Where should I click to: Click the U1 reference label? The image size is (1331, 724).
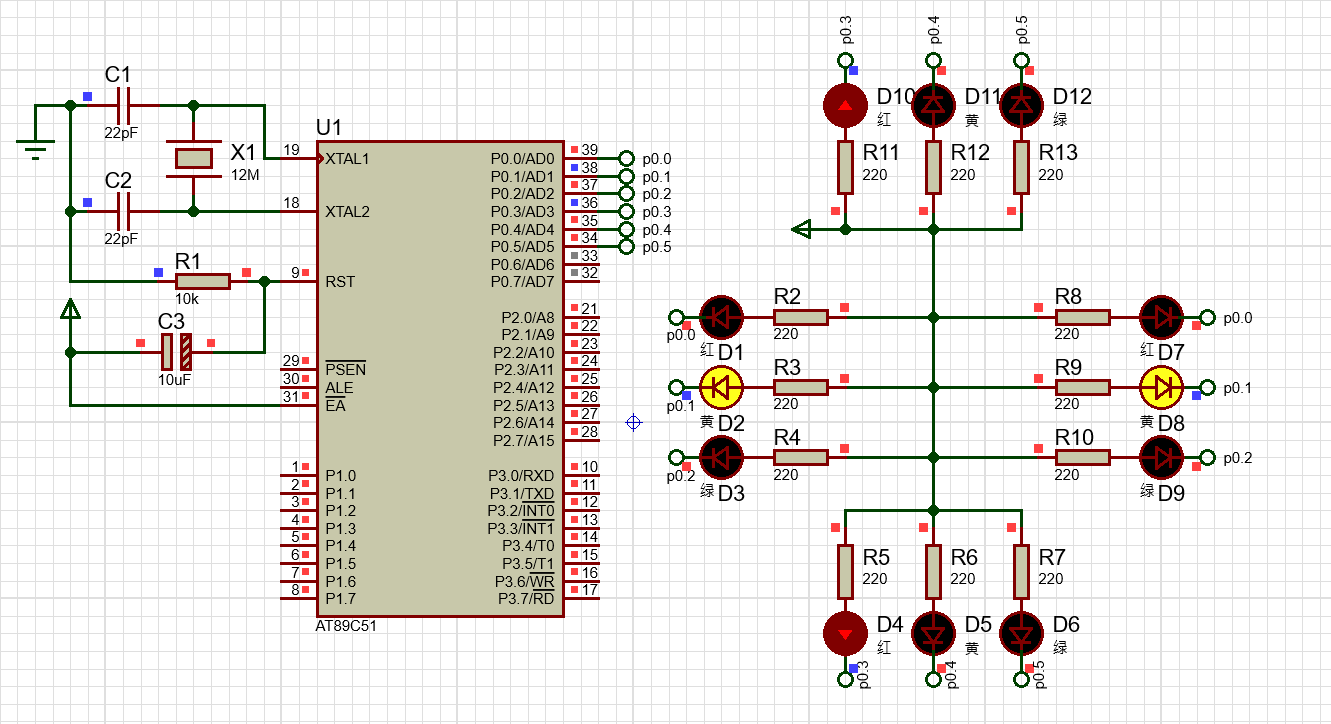click(329, 128)
